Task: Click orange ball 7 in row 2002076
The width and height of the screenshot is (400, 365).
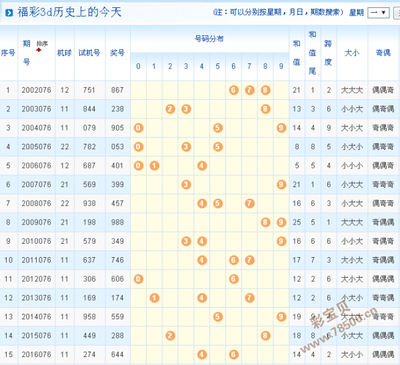Action: 250,90
